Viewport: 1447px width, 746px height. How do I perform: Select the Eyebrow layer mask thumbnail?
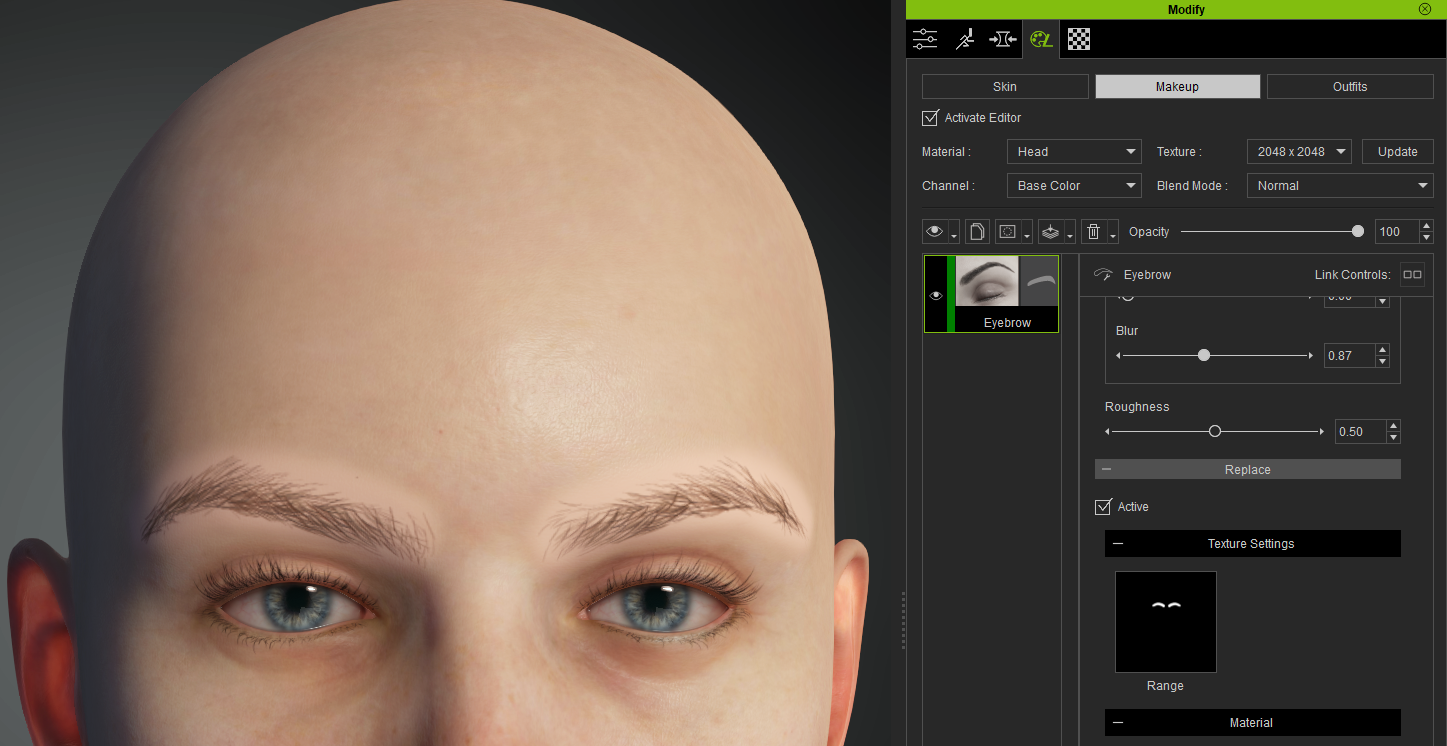1039,281
